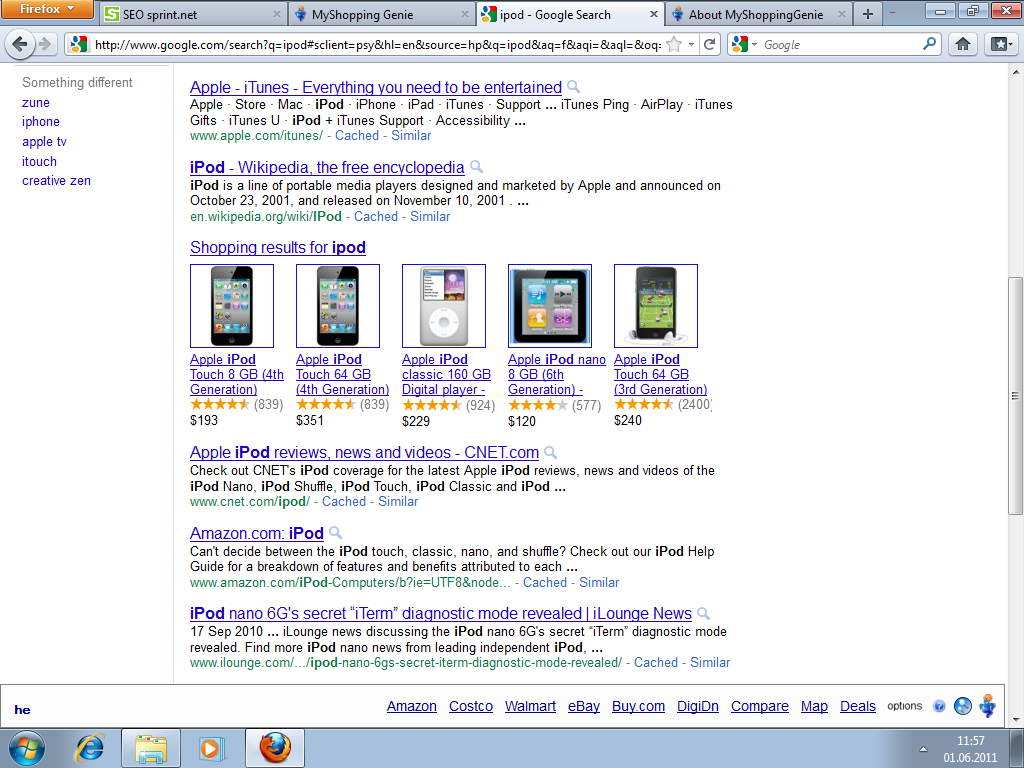
Task: Preview the Apple iTunes result magnifier icon
Action: pos(573,86)
